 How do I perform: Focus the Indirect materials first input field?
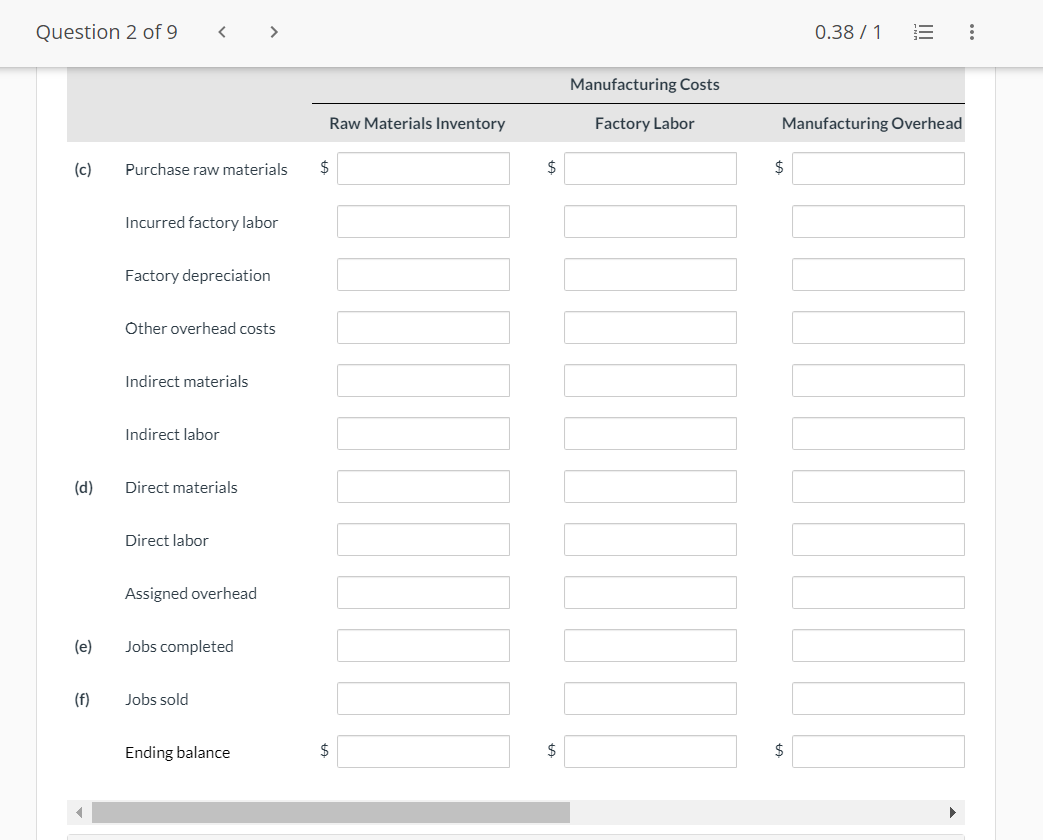click(423, 380)
